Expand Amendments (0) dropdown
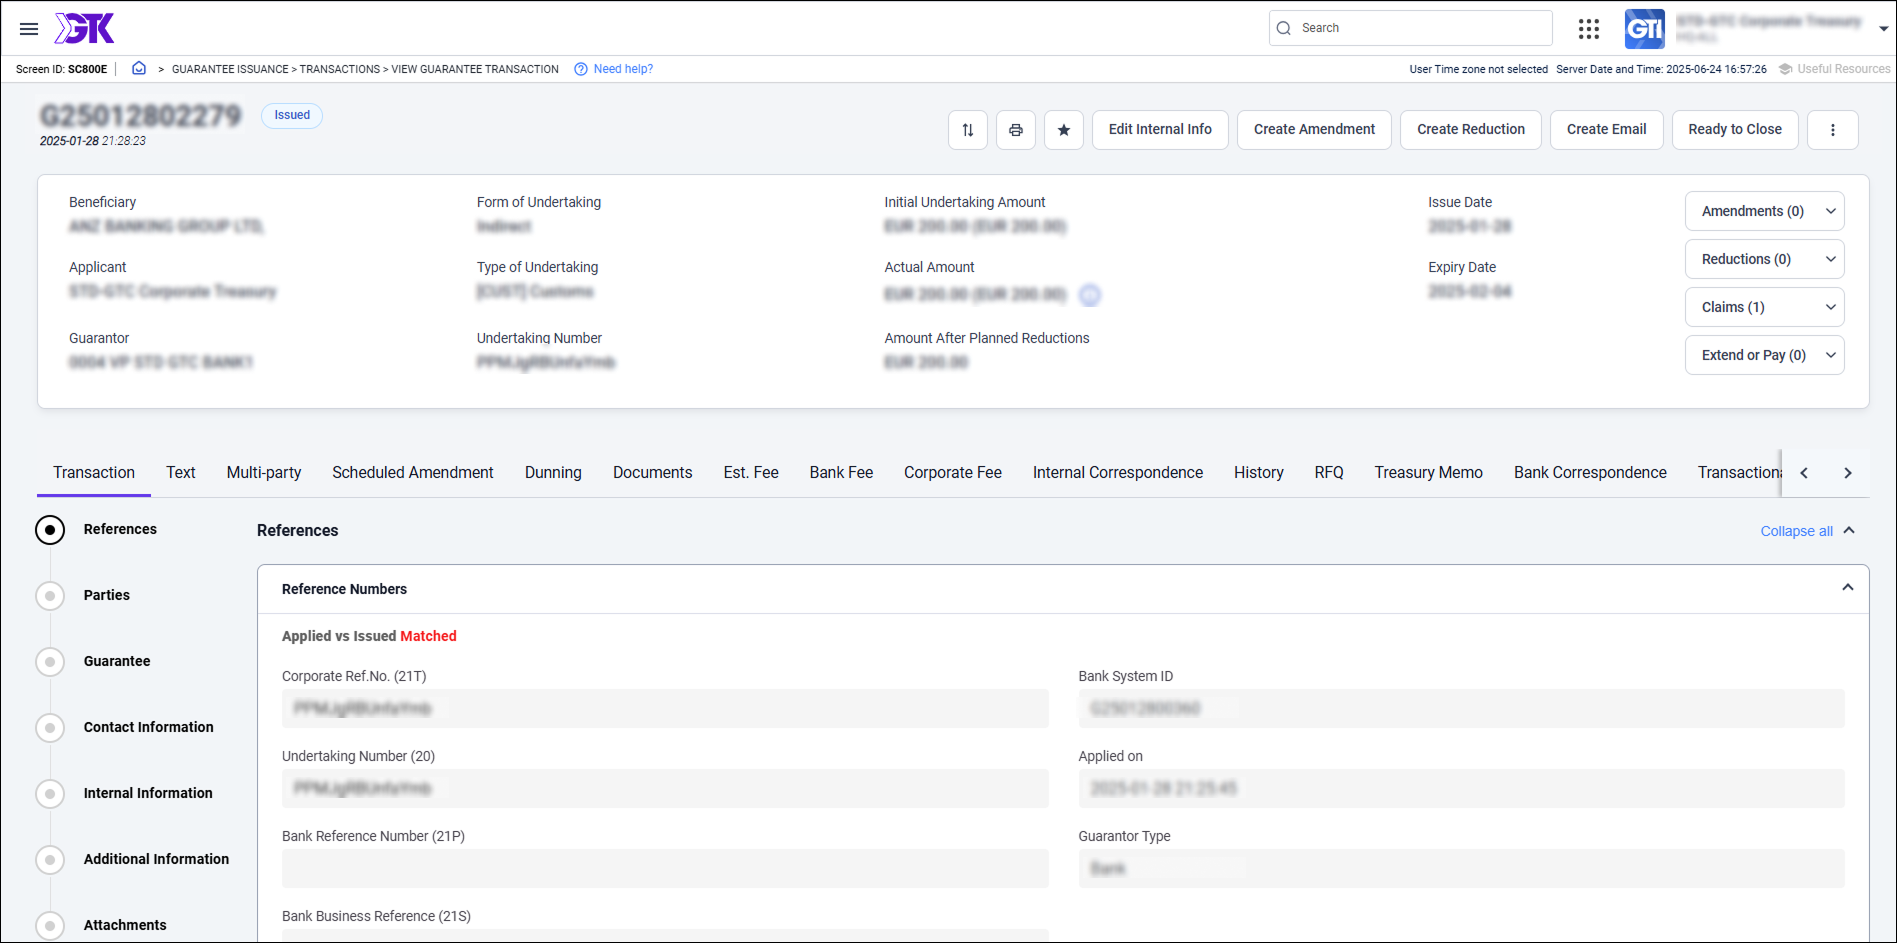Viewport: 1897px width, 943px height. pos(1765,211)
